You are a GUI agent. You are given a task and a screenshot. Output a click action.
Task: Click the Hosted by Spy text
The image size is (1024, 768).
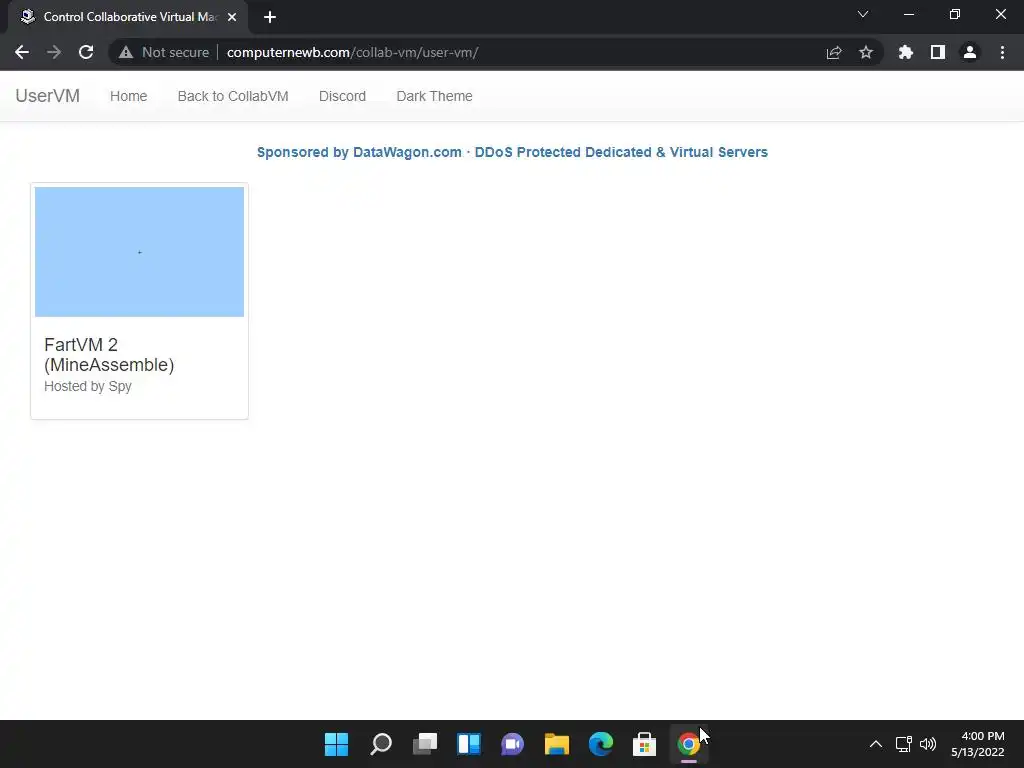pos(88,386)
